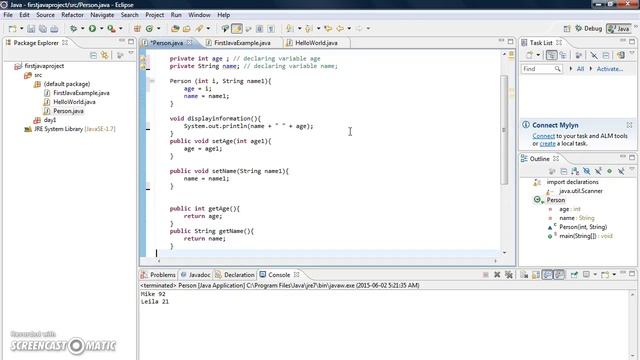
Task: Open the Debug configurations dropdown arrow
Action: tap(82, 29)
